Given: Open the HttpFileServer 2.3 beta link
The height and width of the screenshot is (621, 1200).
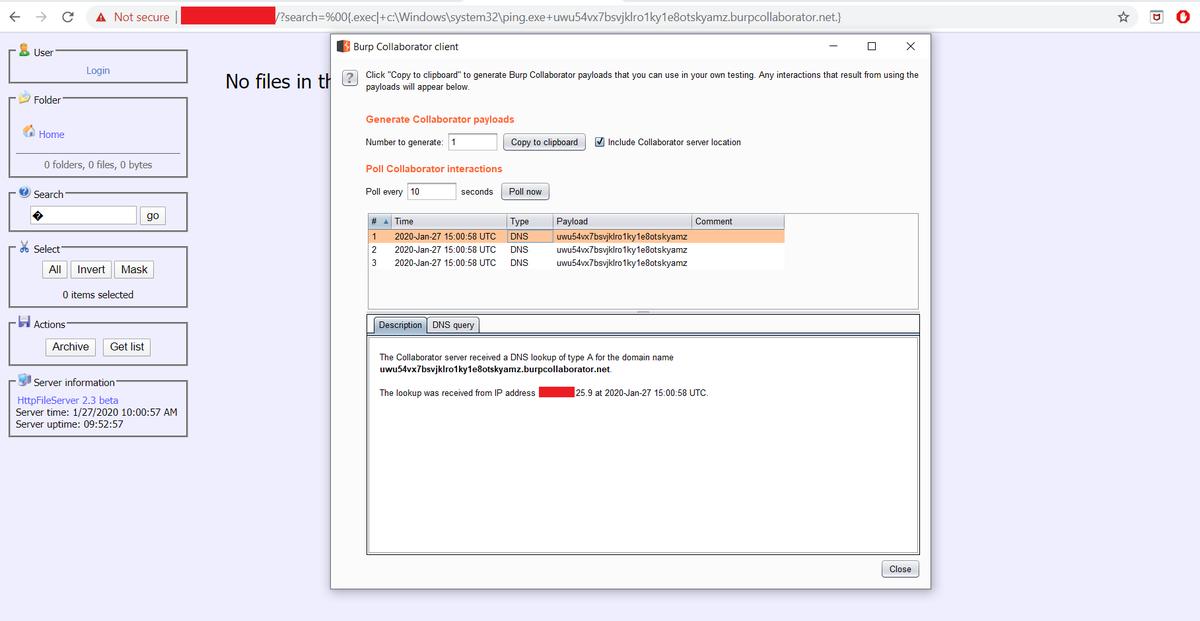Looking at the screenshot, I should pyautogui.click(x=68, y=400).
